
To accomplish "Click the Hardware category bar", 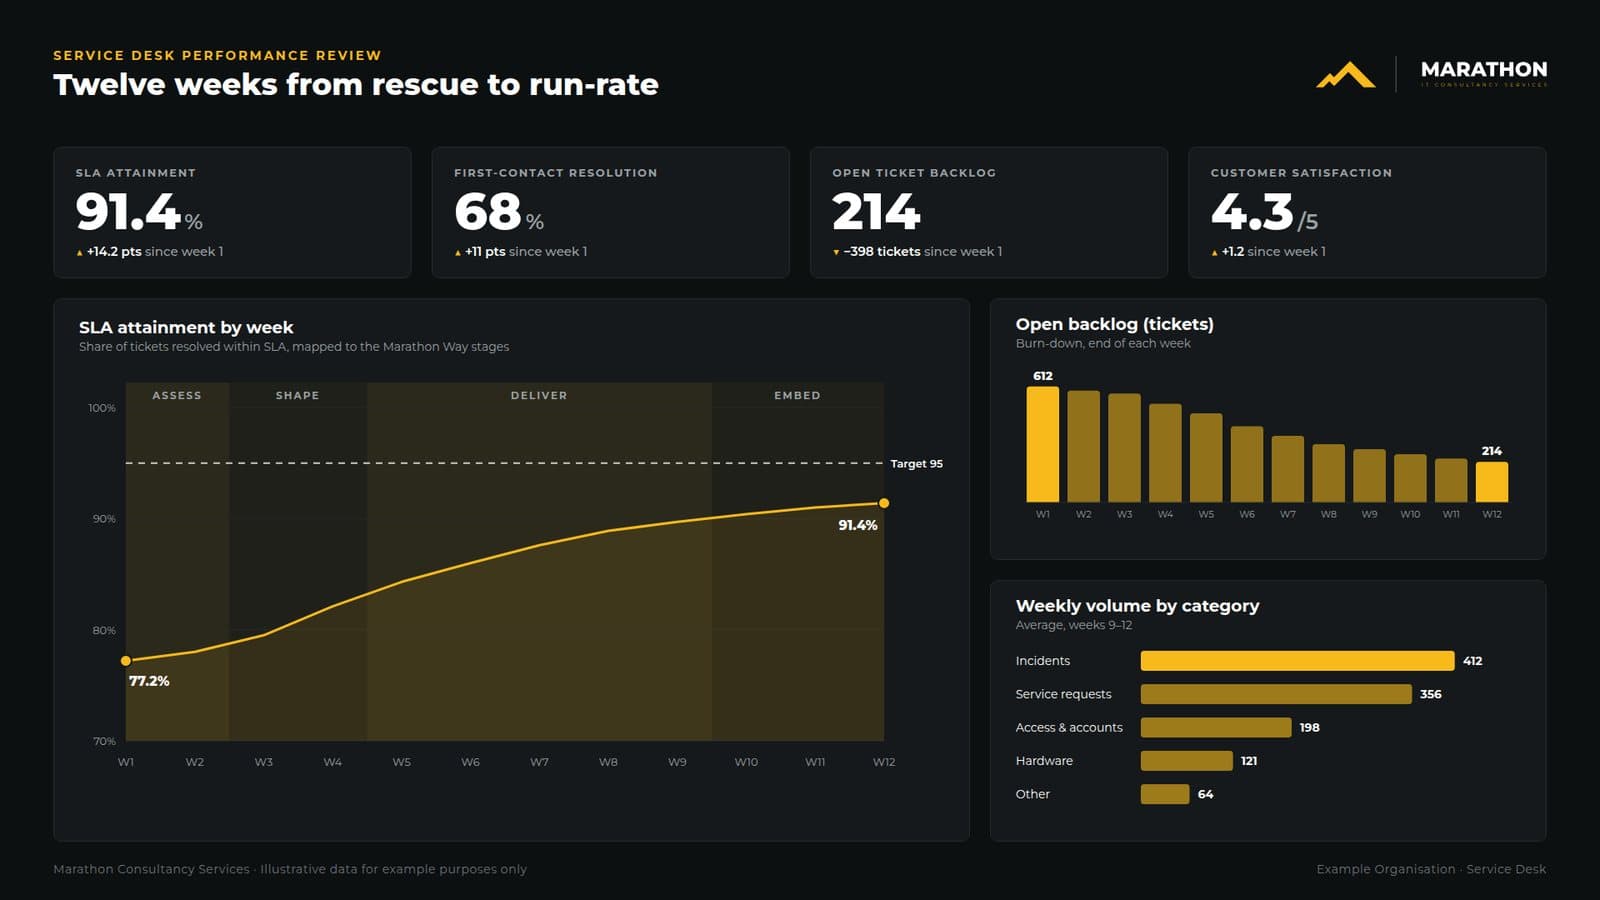I will tap(1187, 761).
